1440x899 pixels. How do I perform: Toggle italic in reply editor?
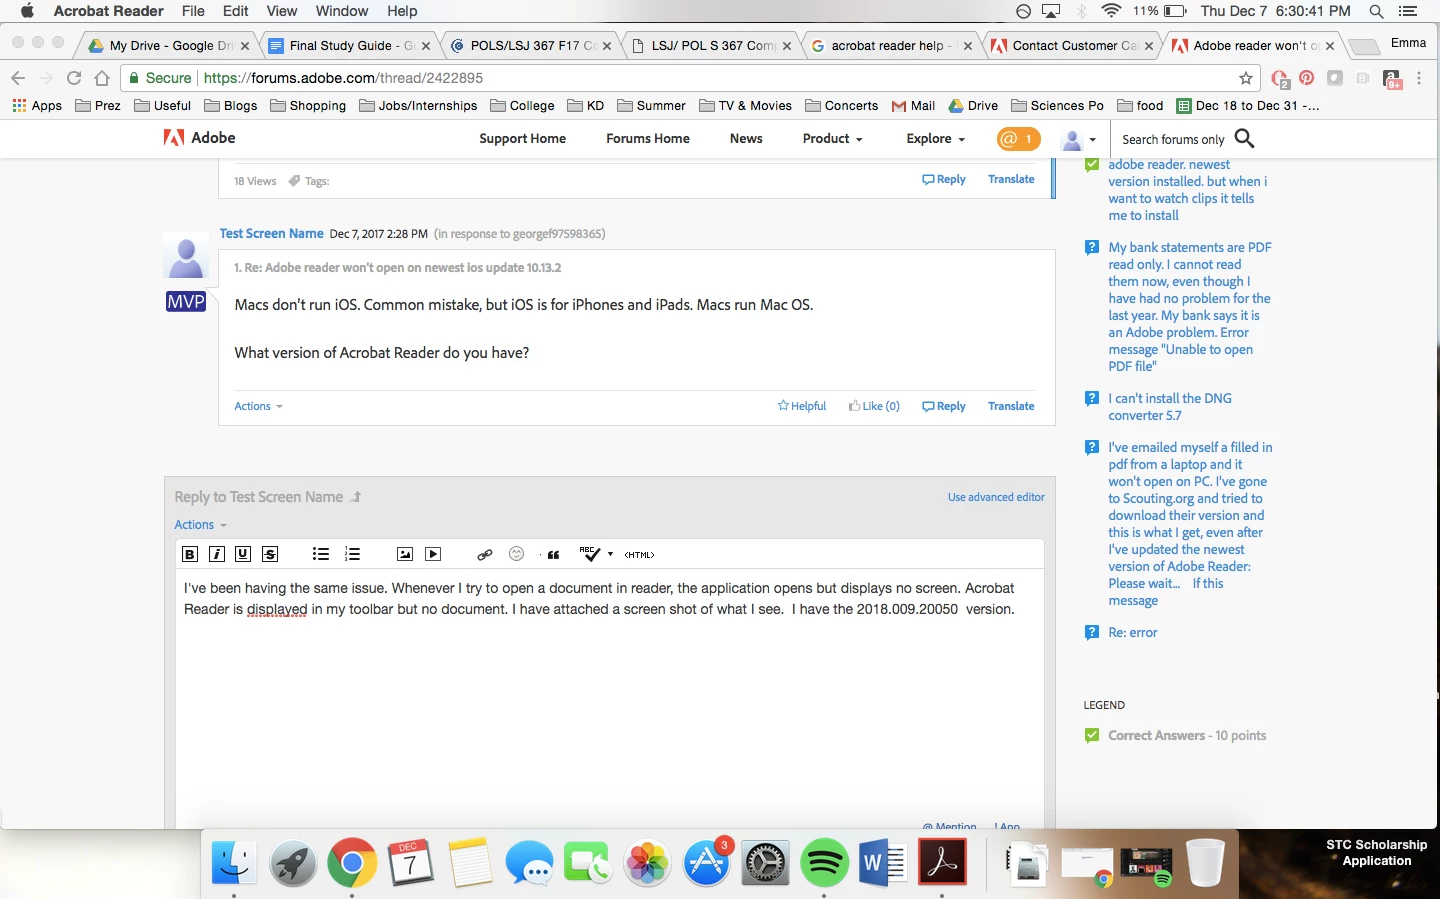216,554
